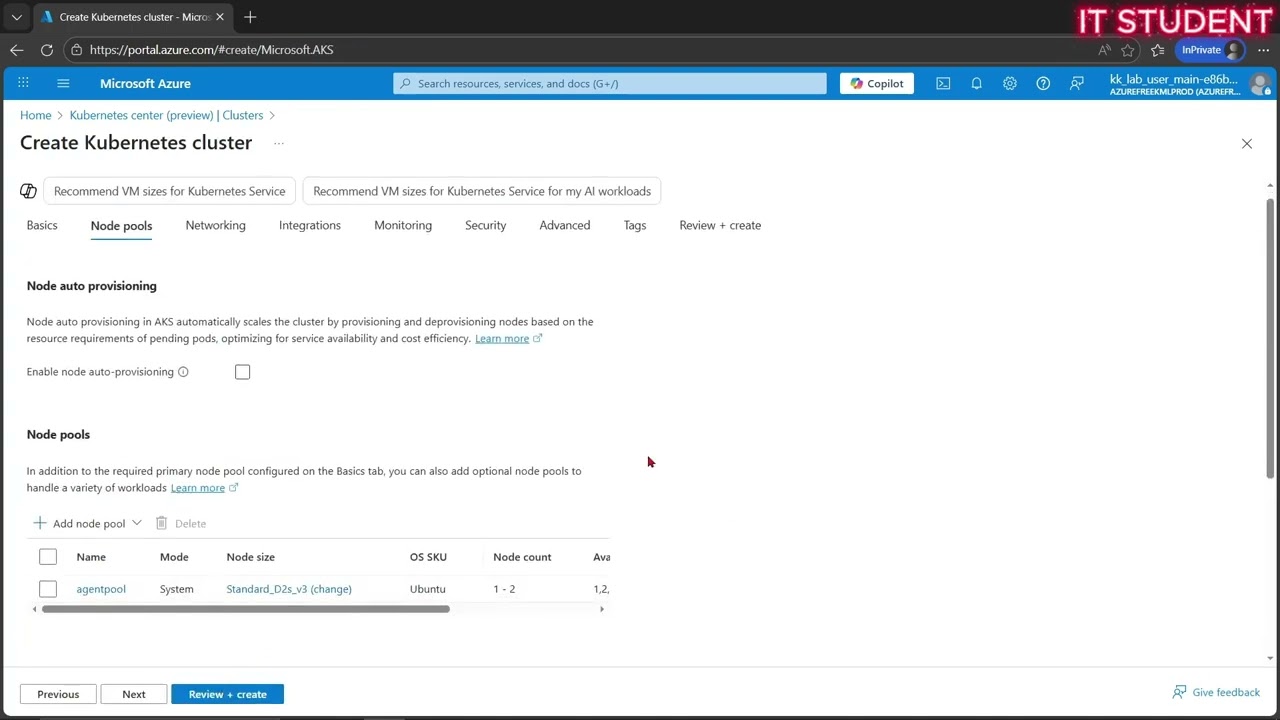Open the Advanced tab

click(x=565, y=225)
